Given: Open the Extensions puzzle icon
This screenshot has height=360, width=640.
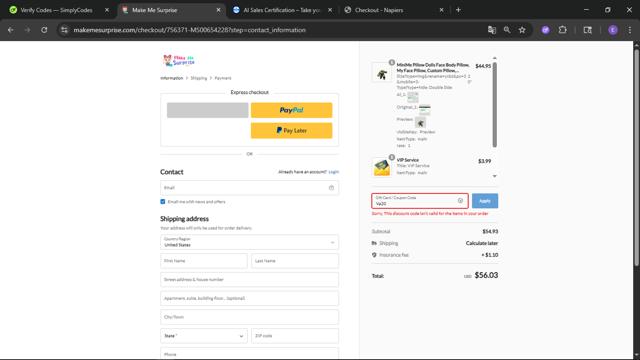Looking at the screenshot, I should pyautogui.click(x=562, y=30).
